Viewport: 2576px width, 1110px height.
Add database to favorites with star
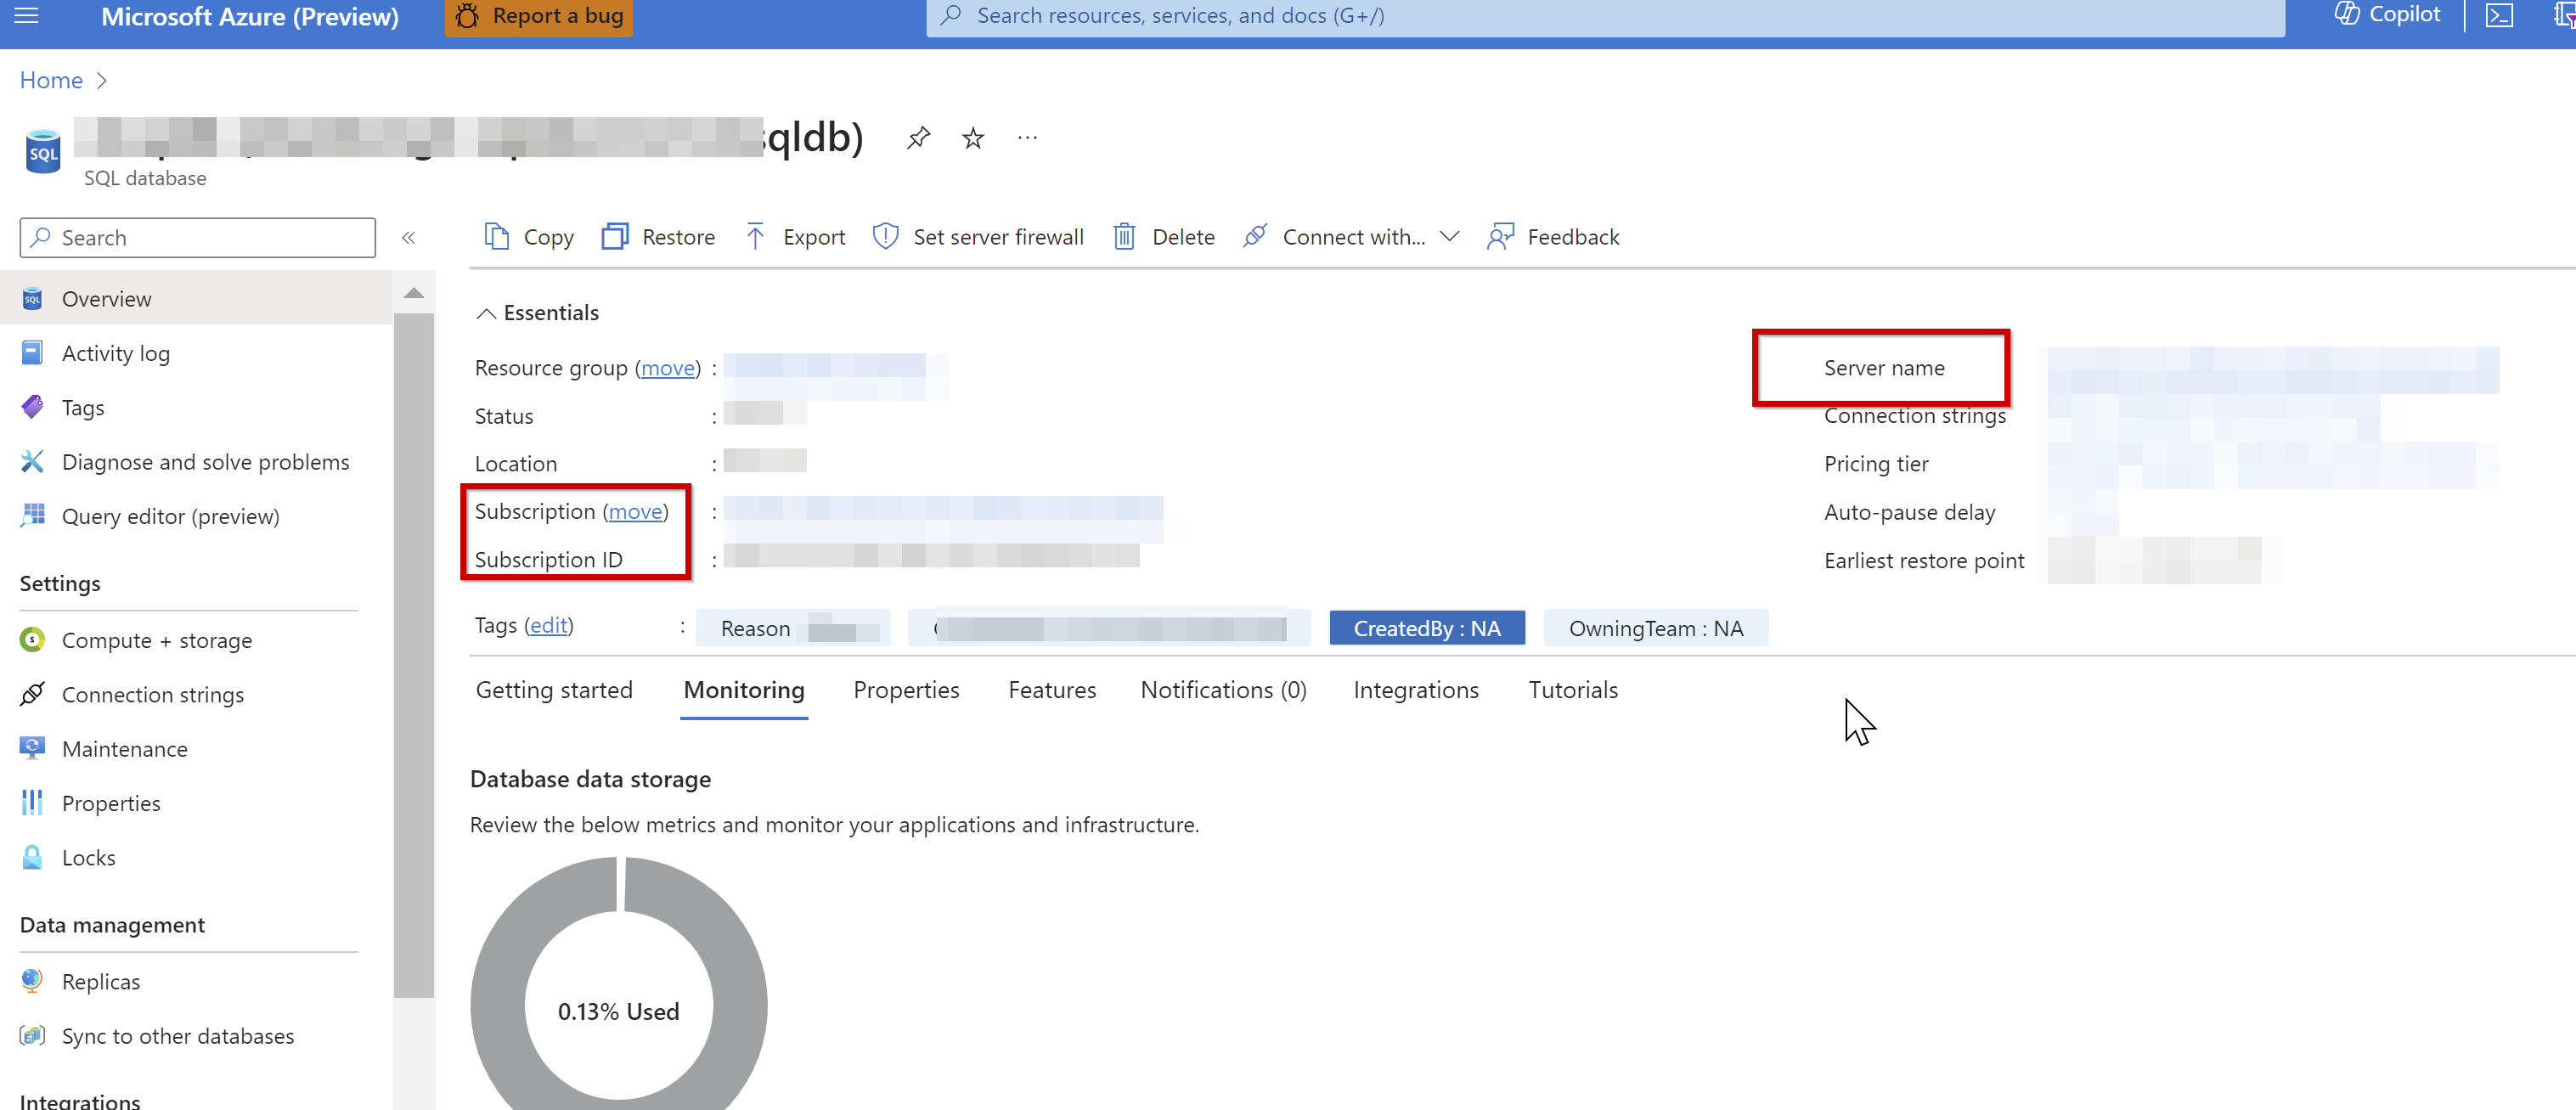(971, 137)
